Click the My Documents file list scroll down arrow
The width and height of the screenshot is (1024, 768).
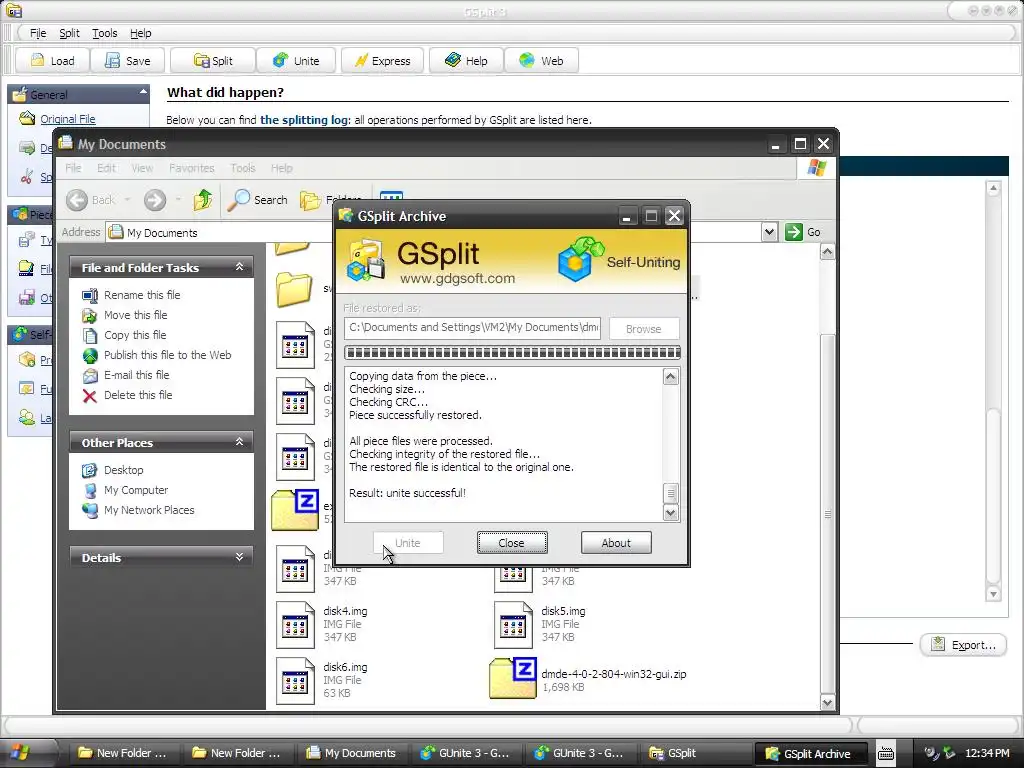point(827,703)
